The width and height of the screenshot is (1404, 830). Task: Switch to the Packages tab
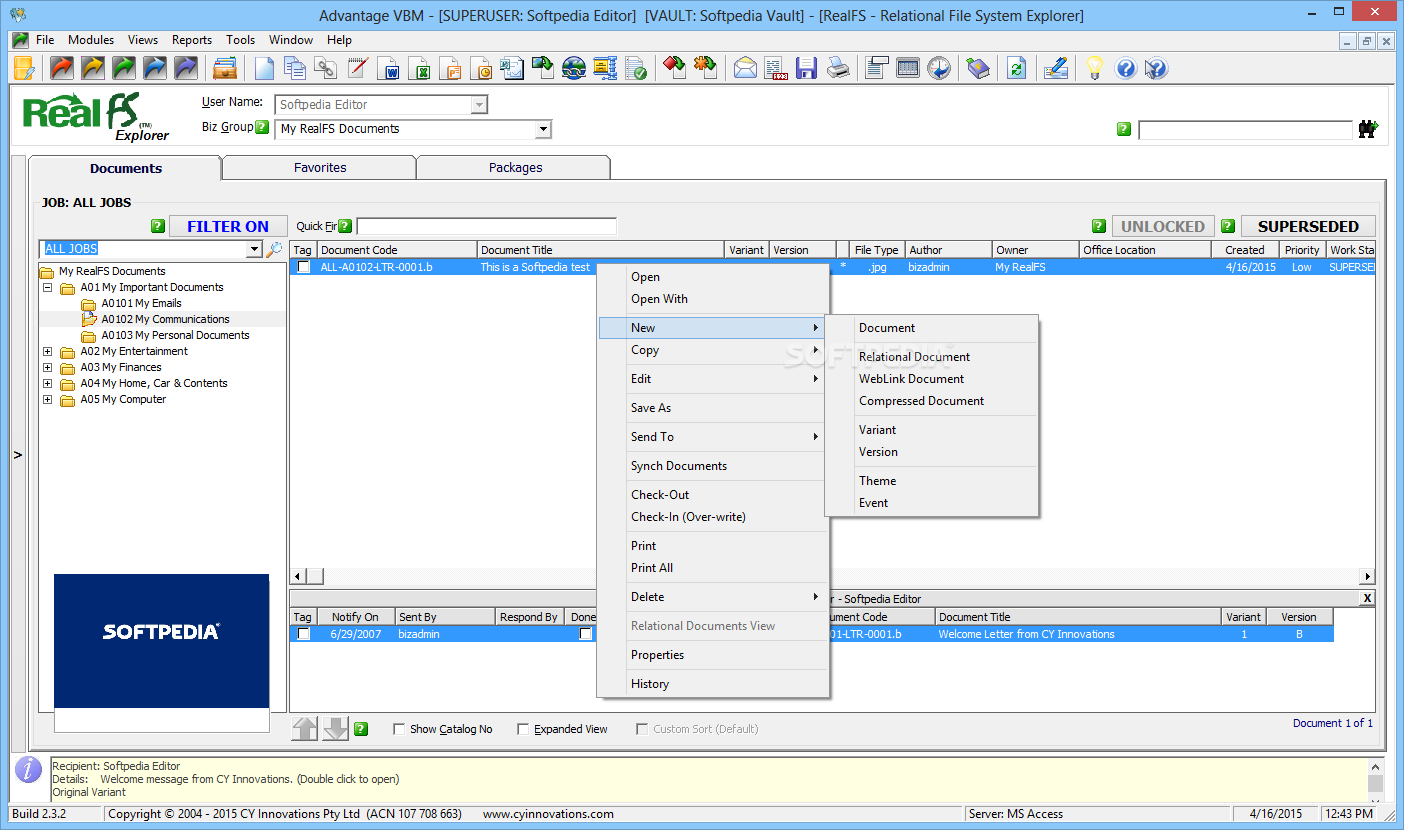pyautogui.click(x=516, y=168)
